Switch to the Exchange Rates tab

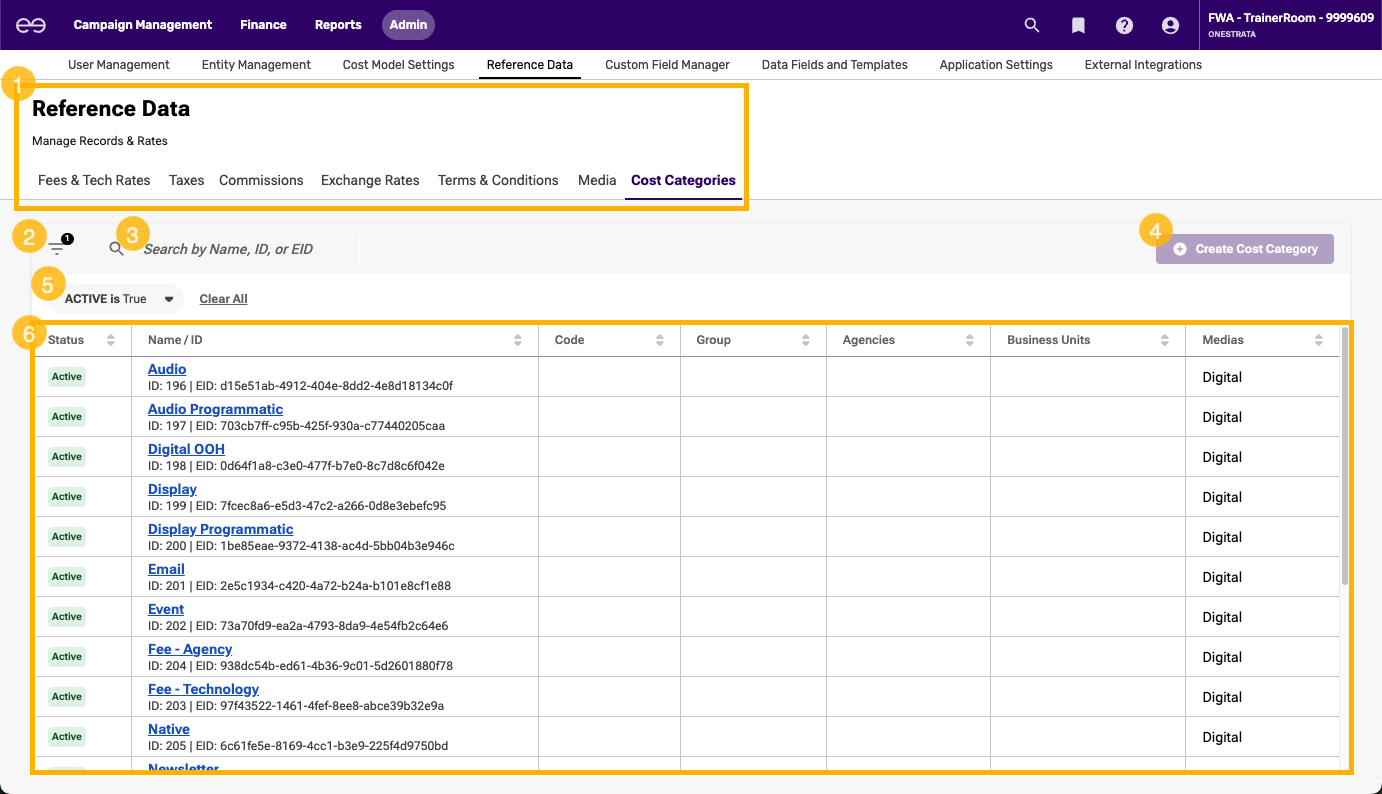370,181
